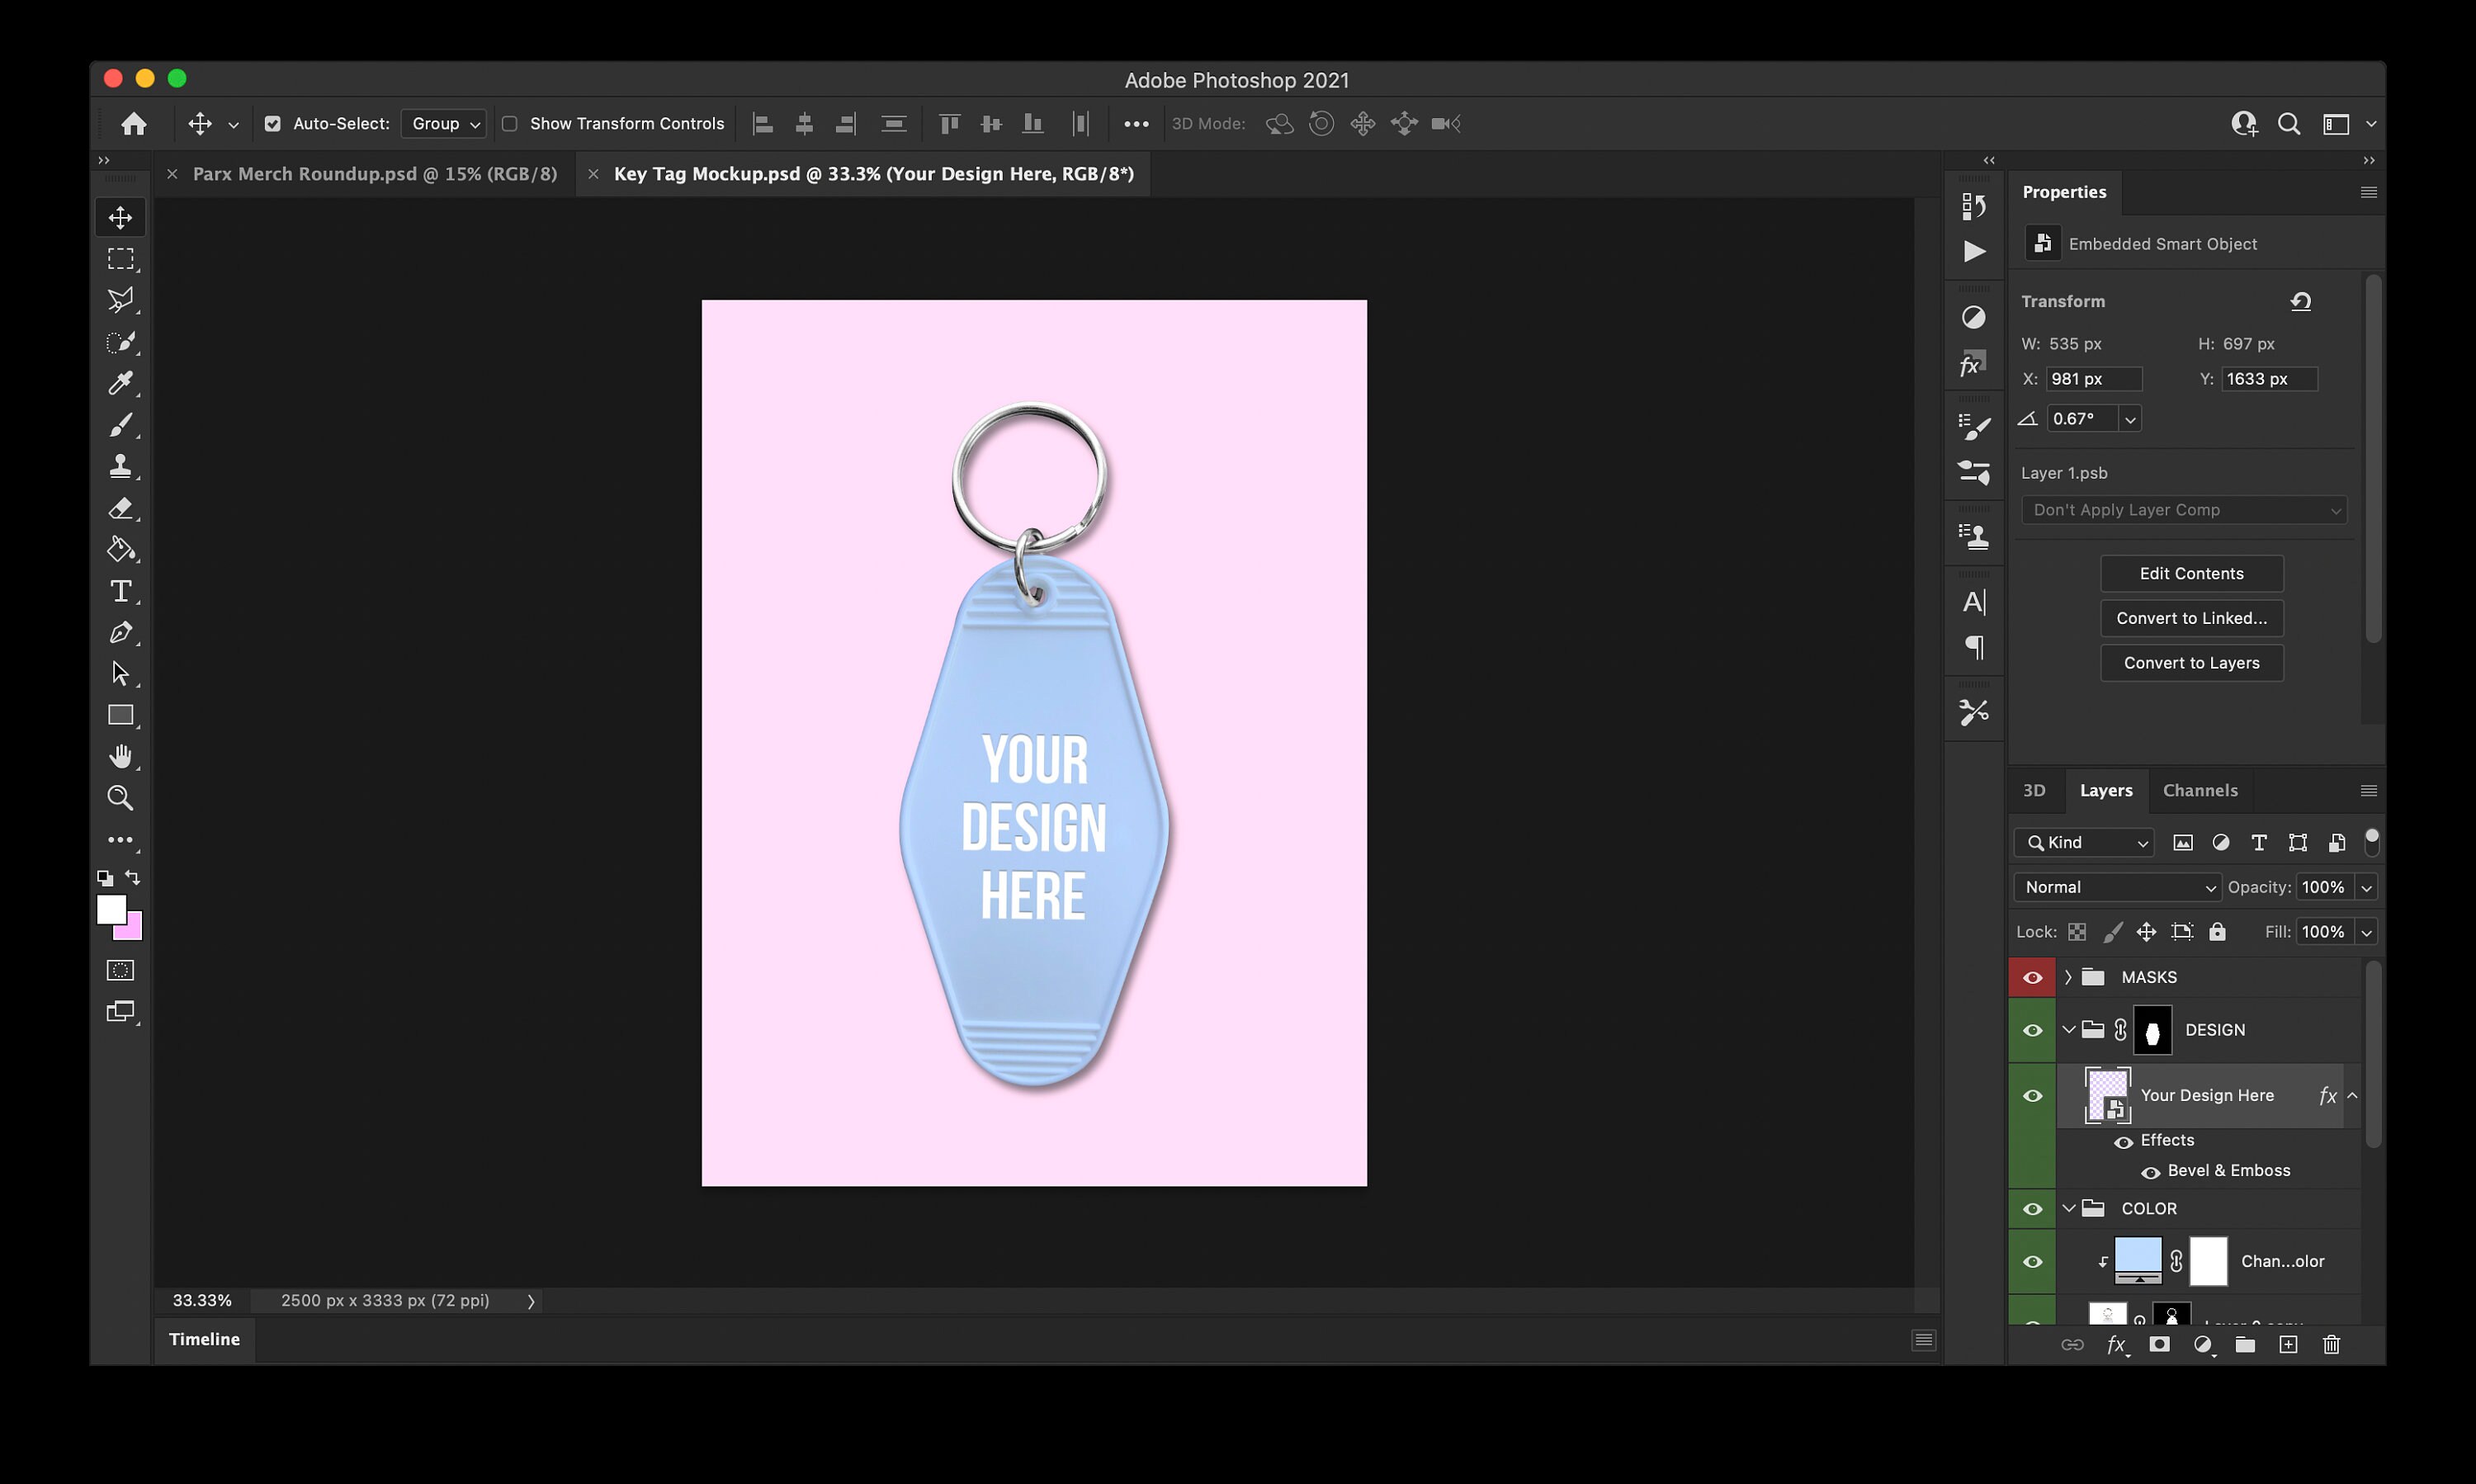Enable Show Transform Controls
The width and height of the screenshot is (2476, 1484).
click(x=510, y=123)
